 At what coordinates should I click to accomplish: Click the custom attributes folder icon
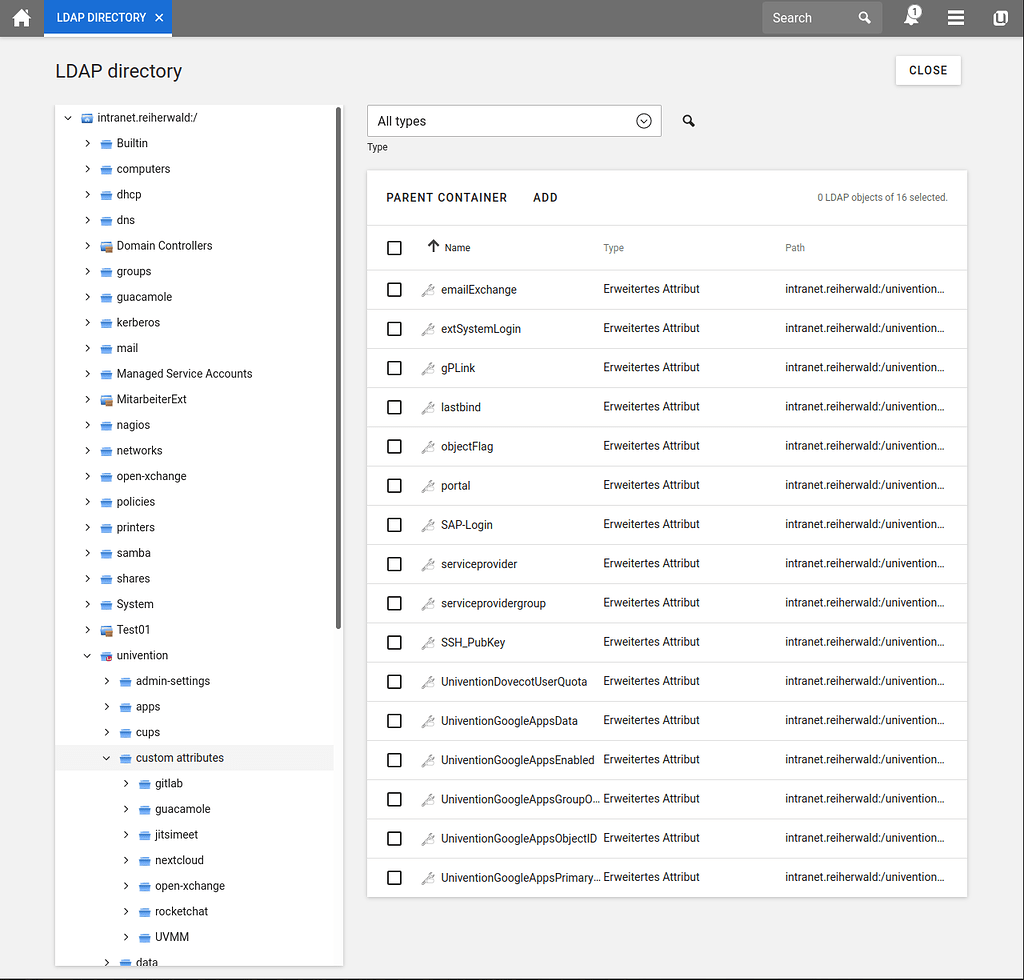125,758
